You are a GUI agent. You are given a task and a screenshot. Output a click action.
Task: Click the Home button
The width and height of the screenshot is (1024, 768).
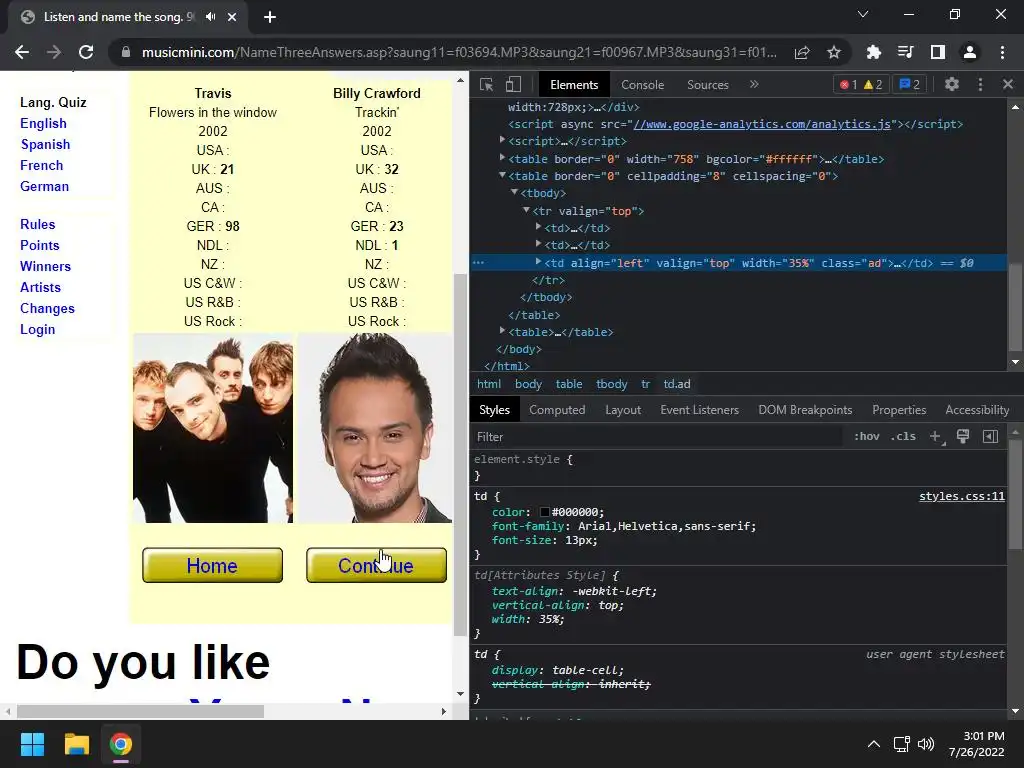click(212, 566)
